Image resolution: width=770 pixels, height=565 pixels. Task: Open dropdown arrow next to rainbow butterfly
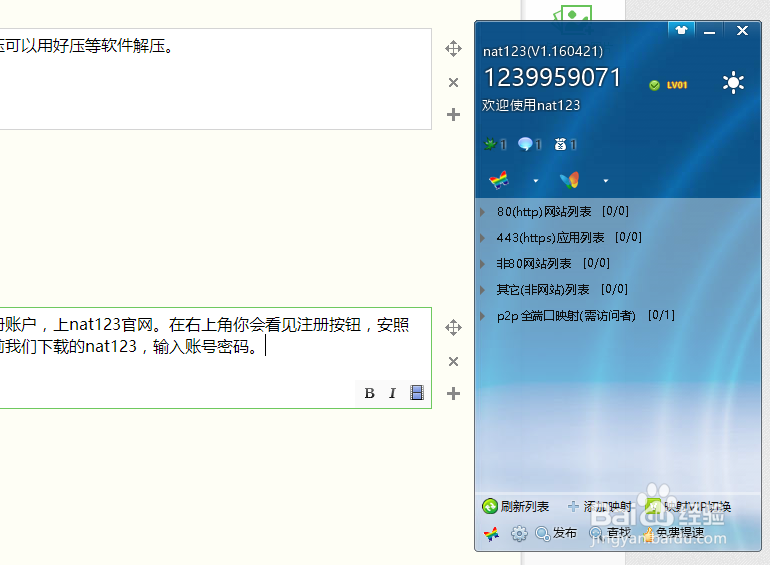(536, 181)
